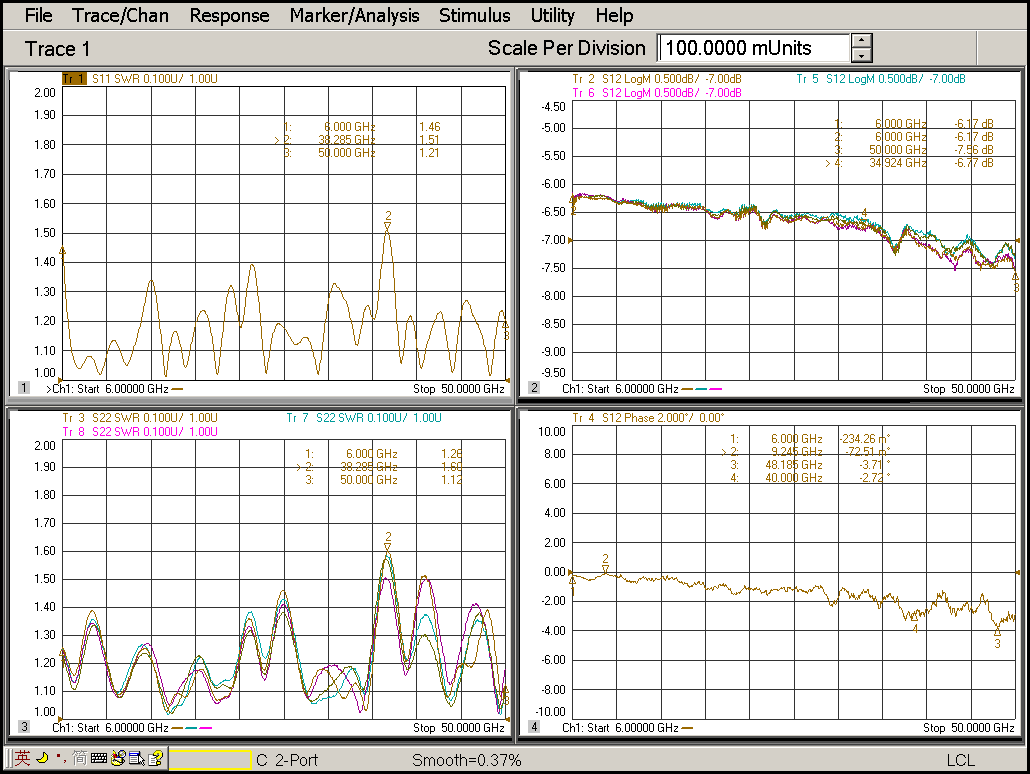Click the IME English/Chinese mode icon
1030x774 pixels.
point(21,759)
